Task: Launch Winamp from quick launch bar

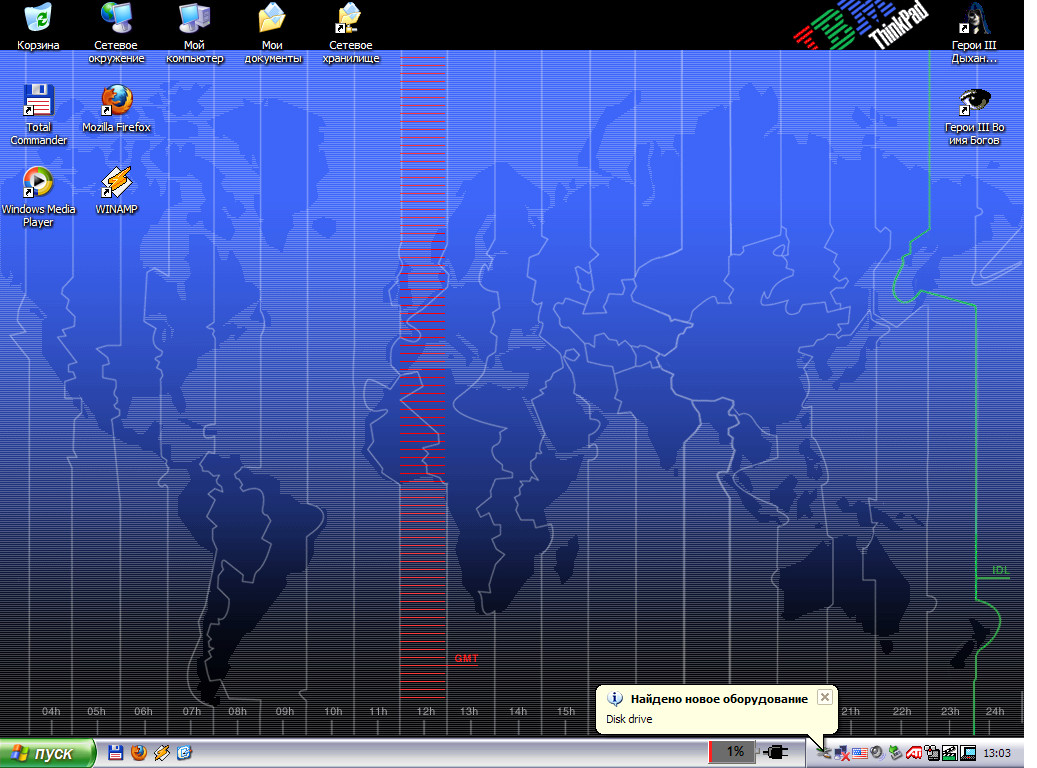Action: [161, 752]
